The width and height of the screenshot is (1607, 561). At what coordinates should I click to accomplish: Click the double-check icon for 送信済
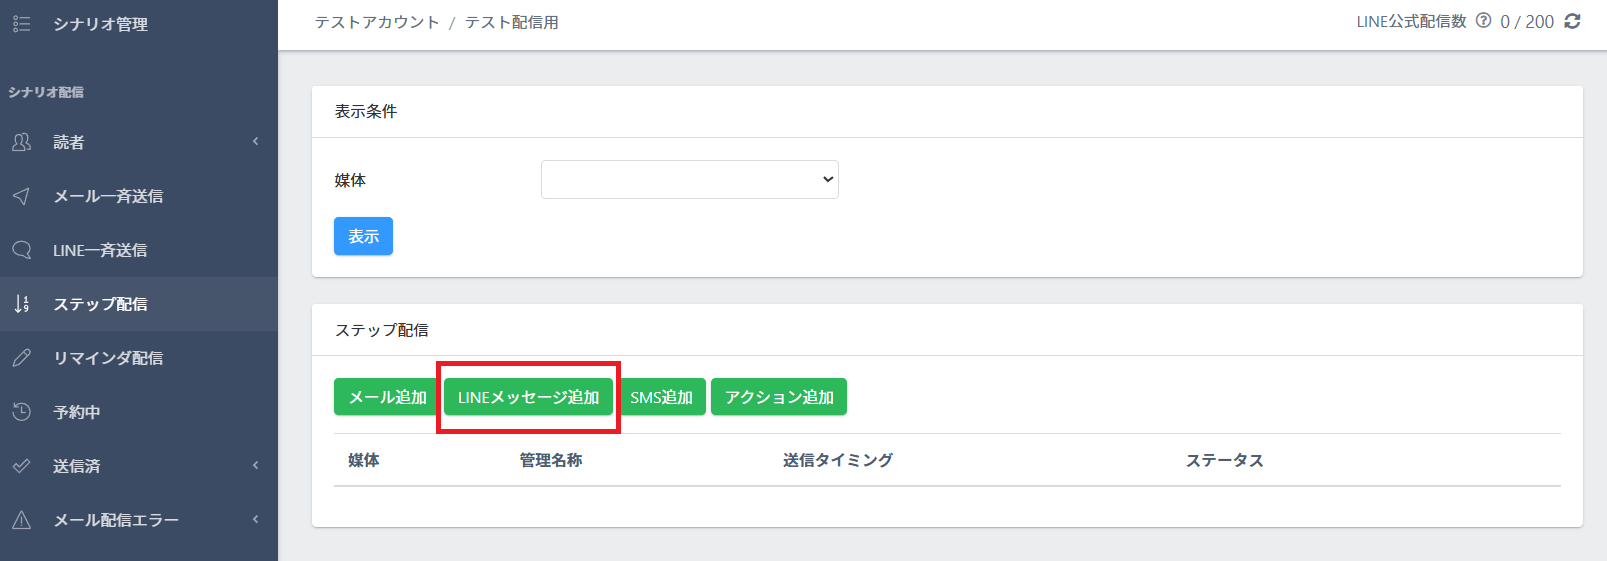click(21, 466)
